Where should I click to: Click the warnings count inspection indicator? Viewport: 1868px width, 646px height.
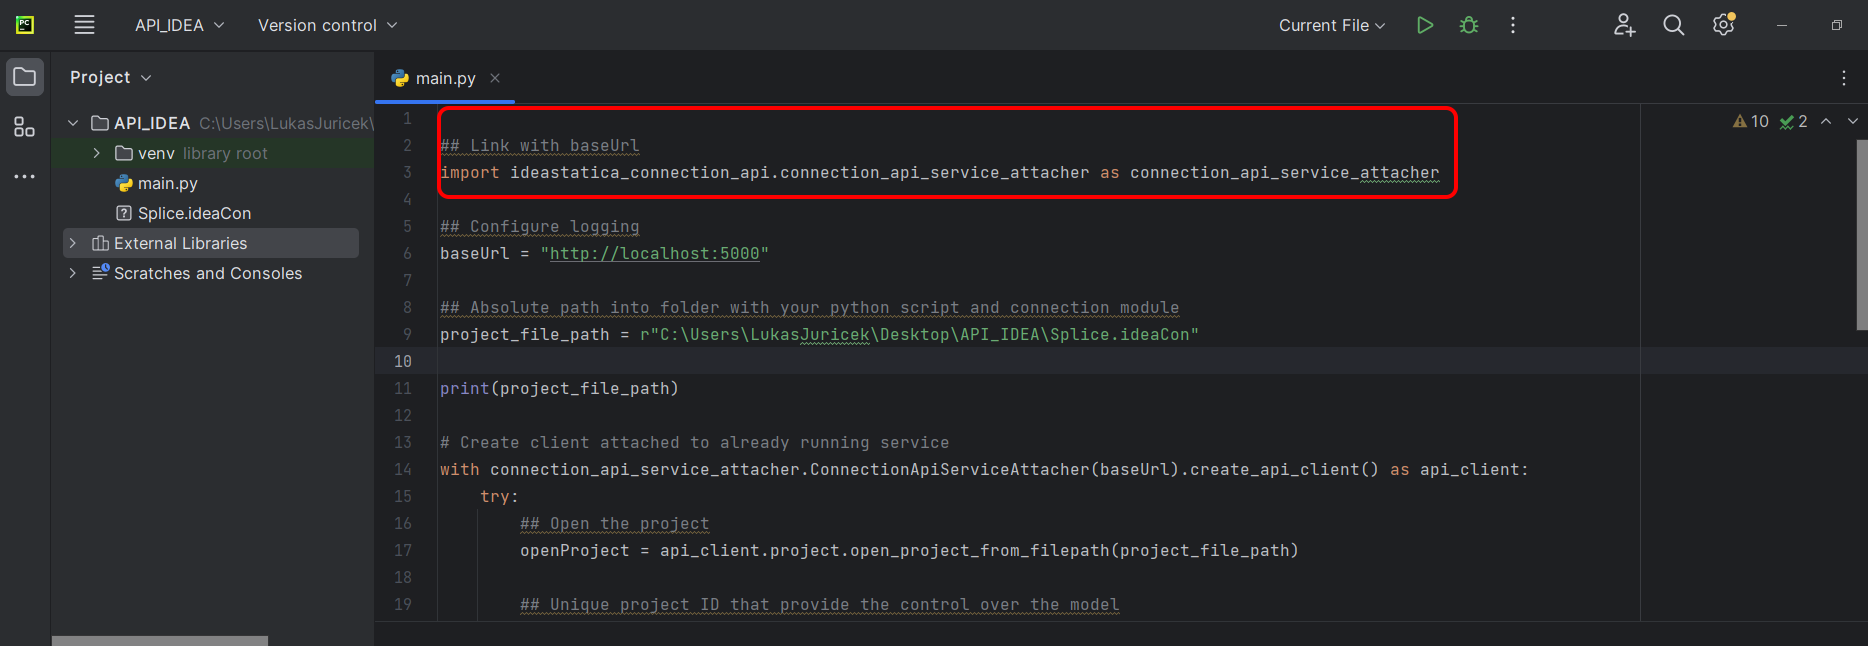[x=1751, y=121]
